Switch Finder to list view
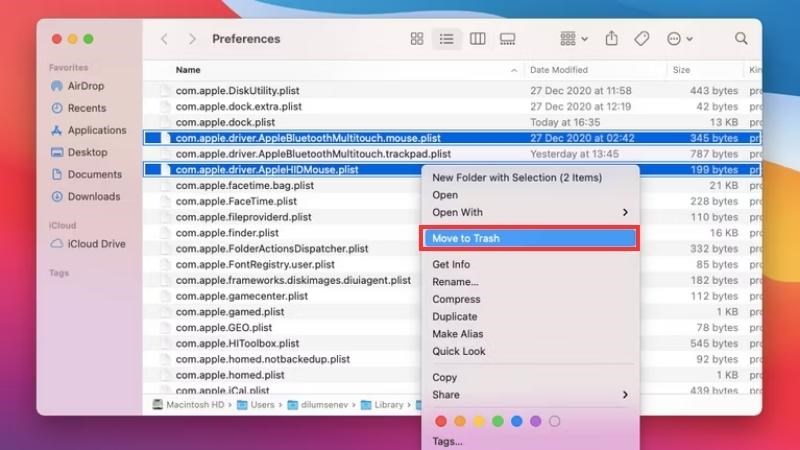This screenshot has height=450, width=800. [x=446, y=39]
